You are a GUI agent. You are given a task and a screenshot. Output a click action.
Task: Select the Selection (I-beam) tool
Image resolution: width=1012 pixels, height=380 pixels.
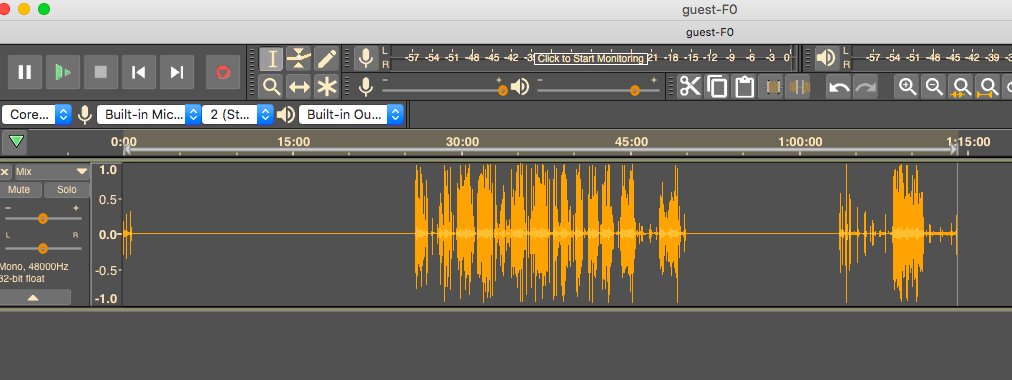(272, 59)
